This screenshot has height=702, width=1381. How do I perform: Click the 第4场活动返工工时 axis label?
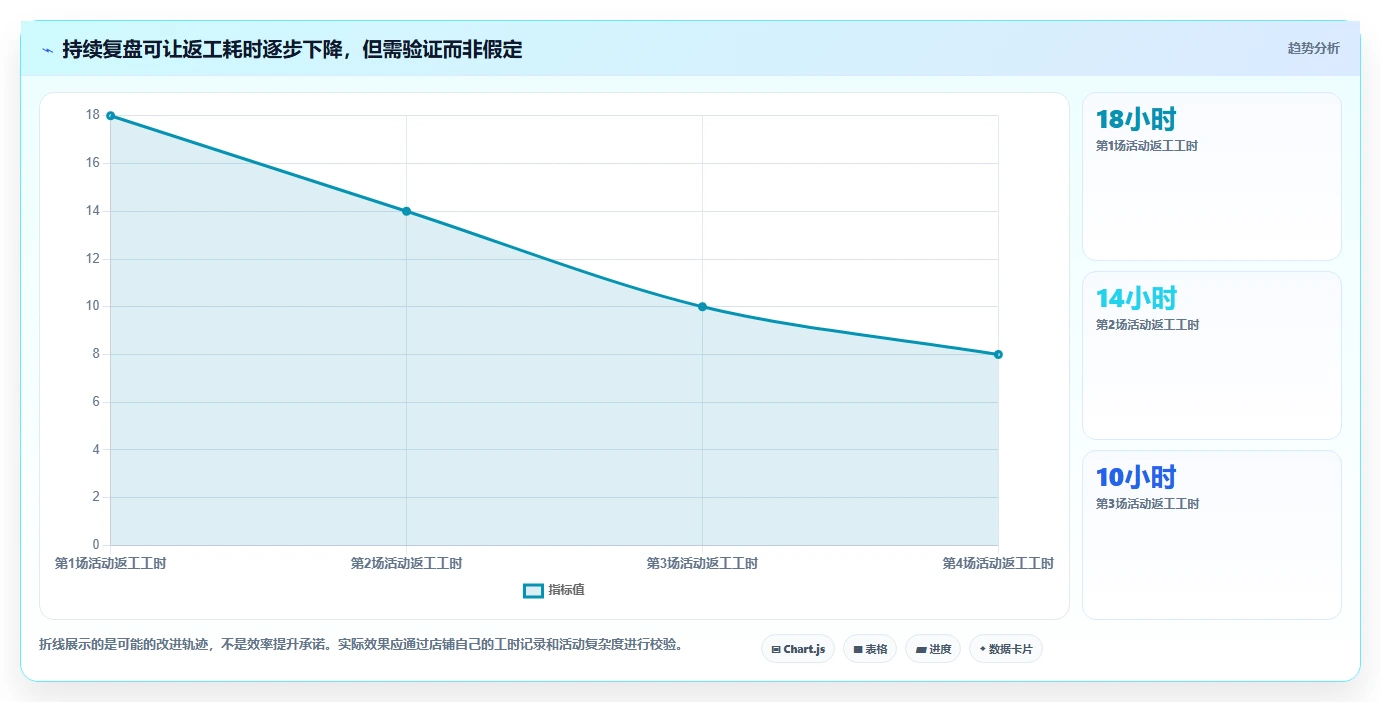[x=998, y=564]
